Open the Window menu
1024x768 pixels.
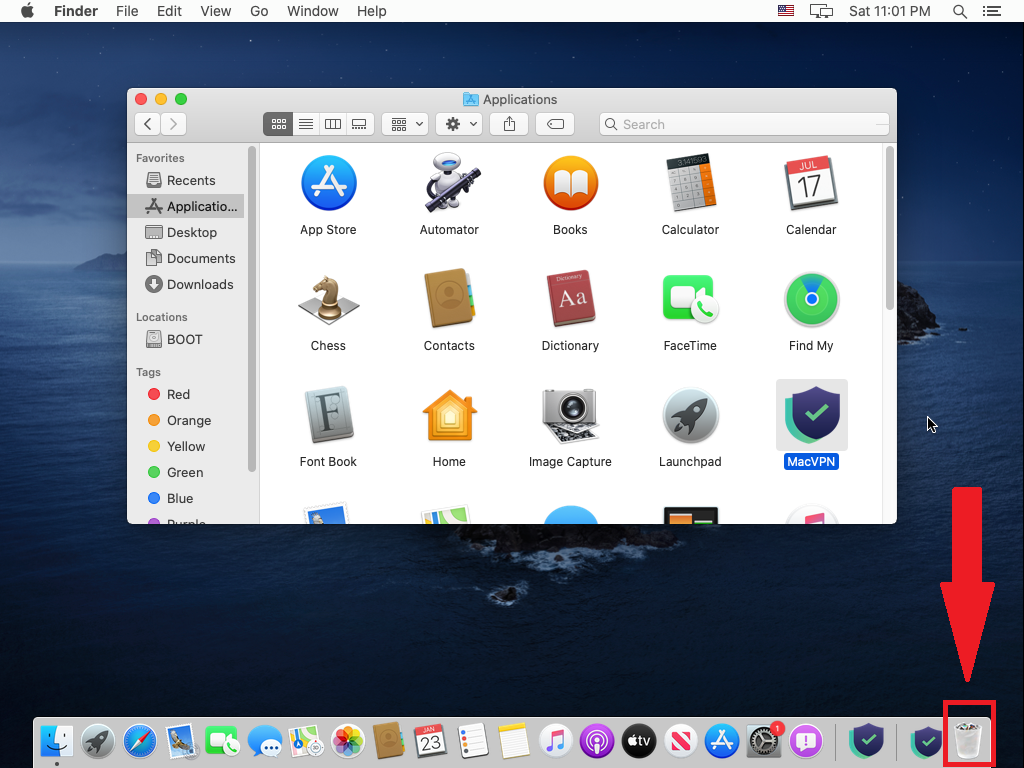(x=313, y=11)
